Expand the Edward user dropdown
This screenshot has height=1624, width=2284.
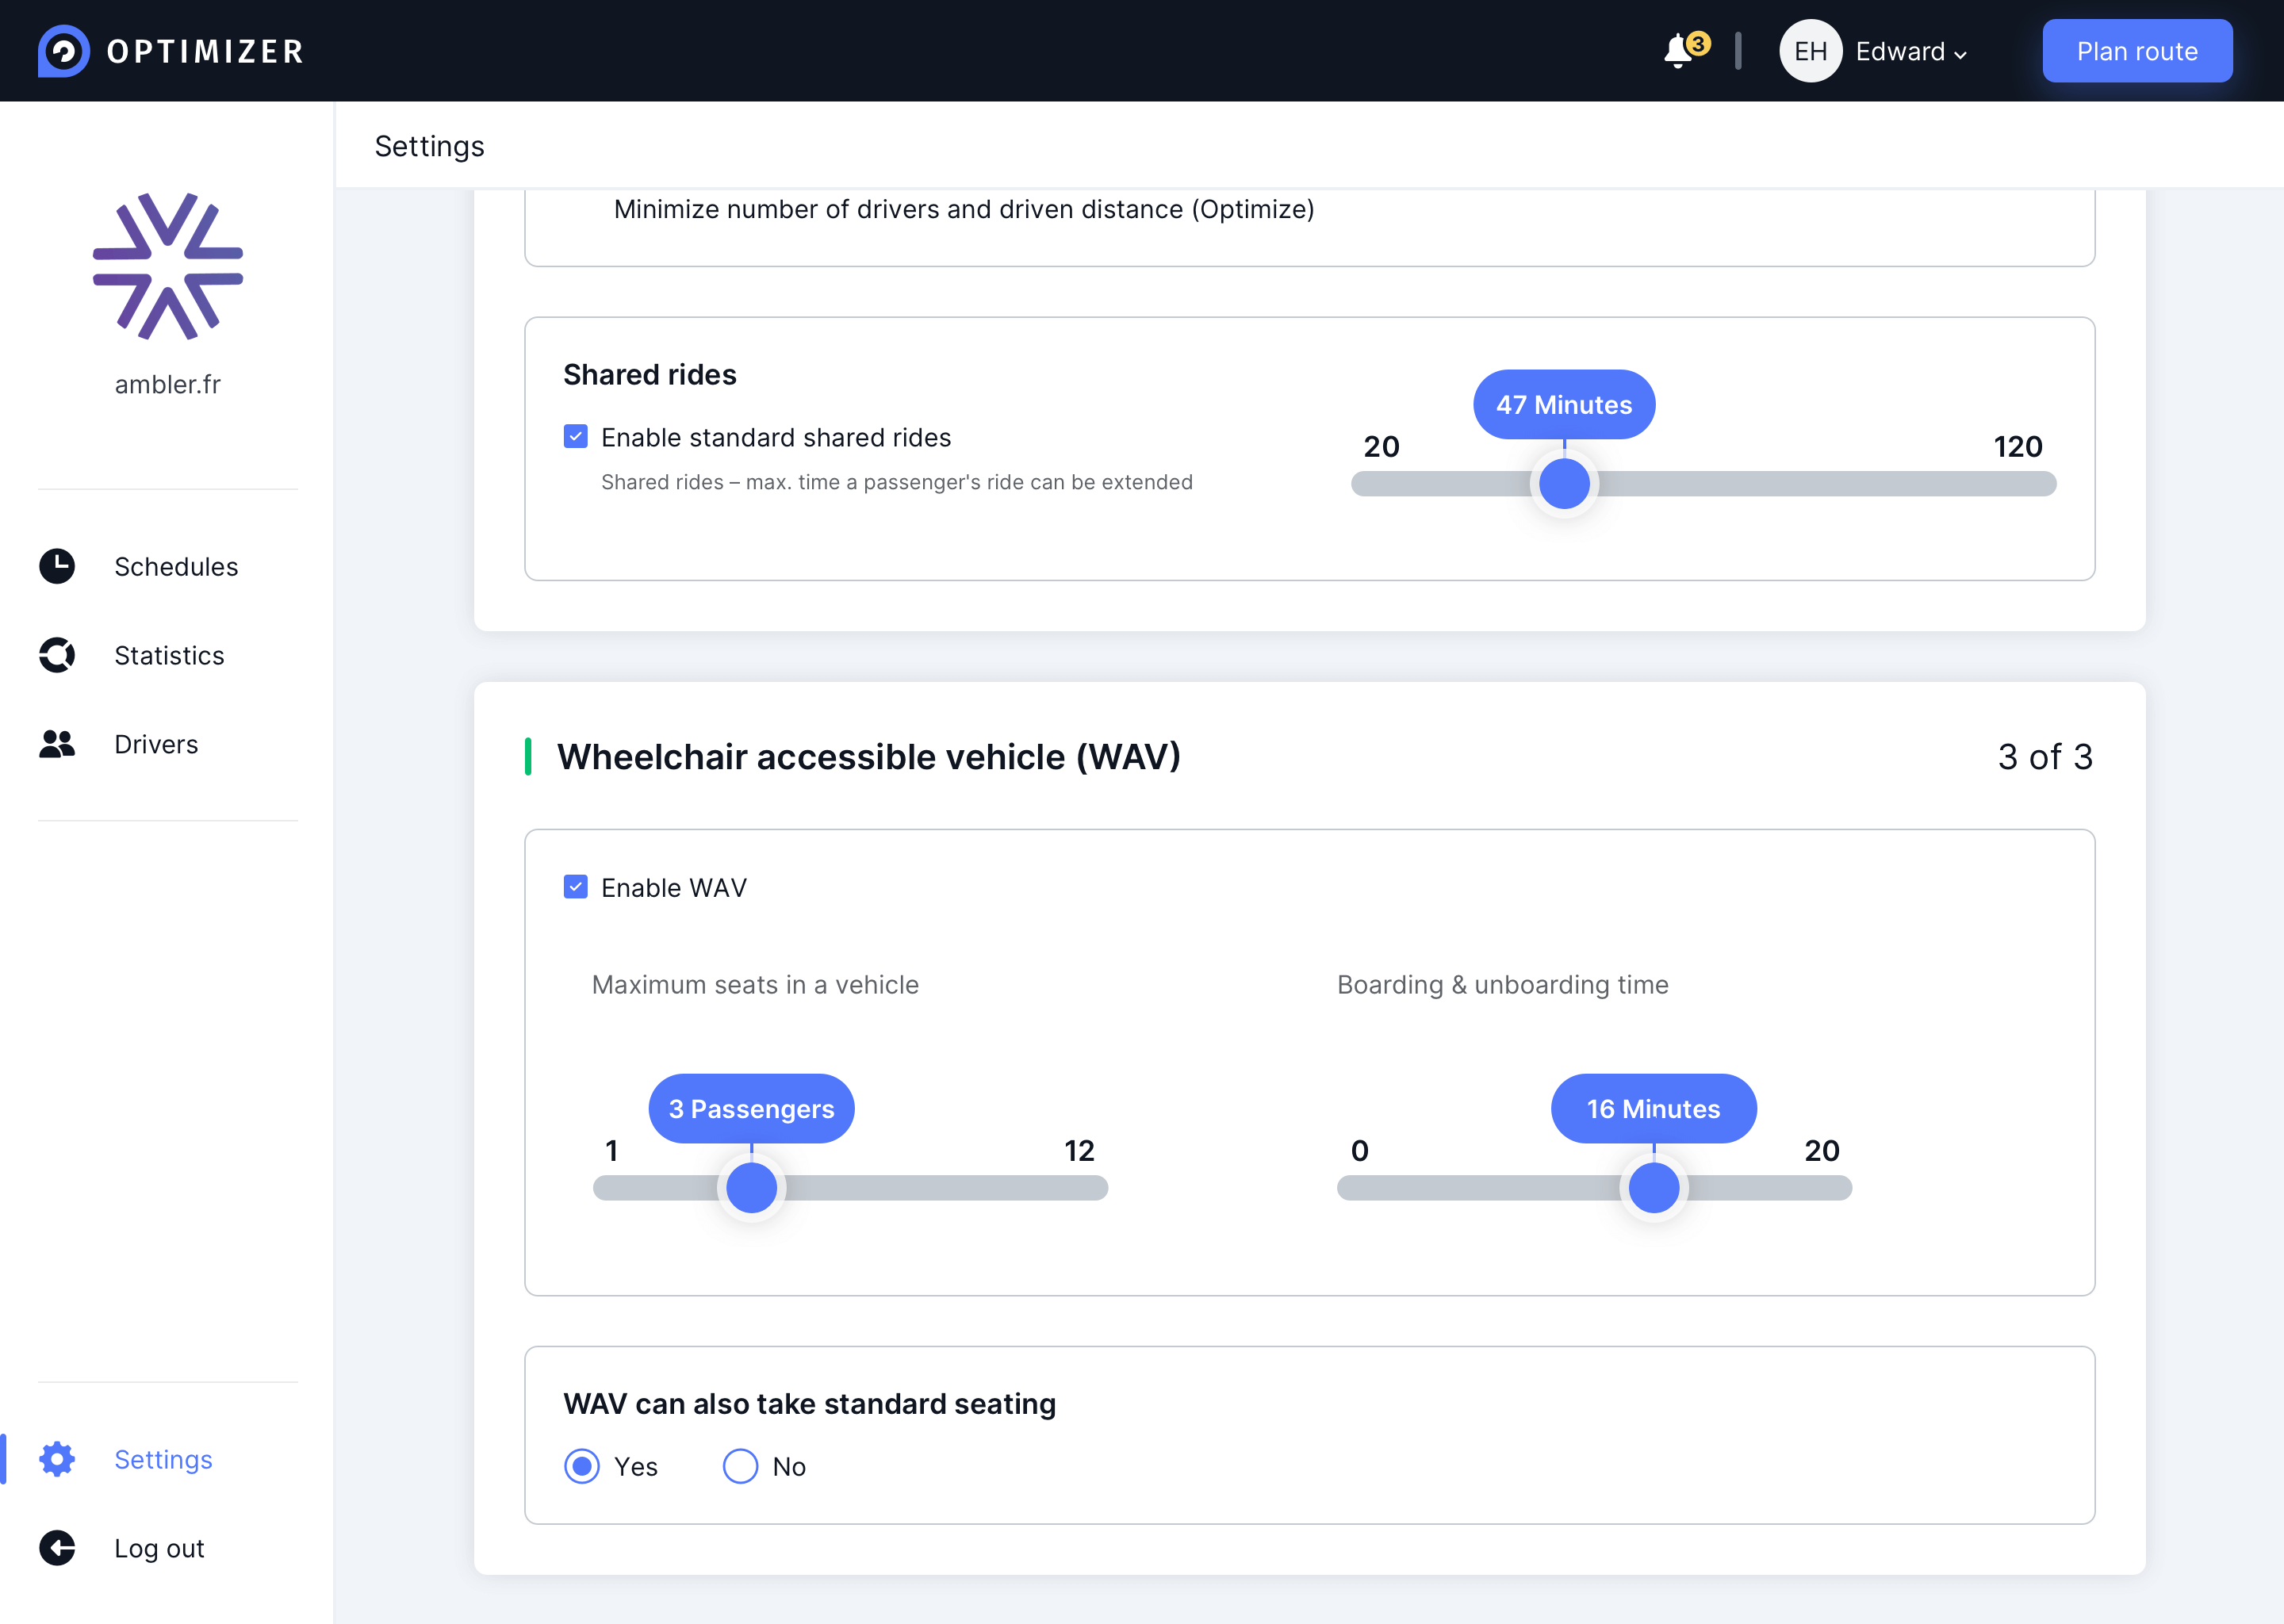click(1910, 52)
